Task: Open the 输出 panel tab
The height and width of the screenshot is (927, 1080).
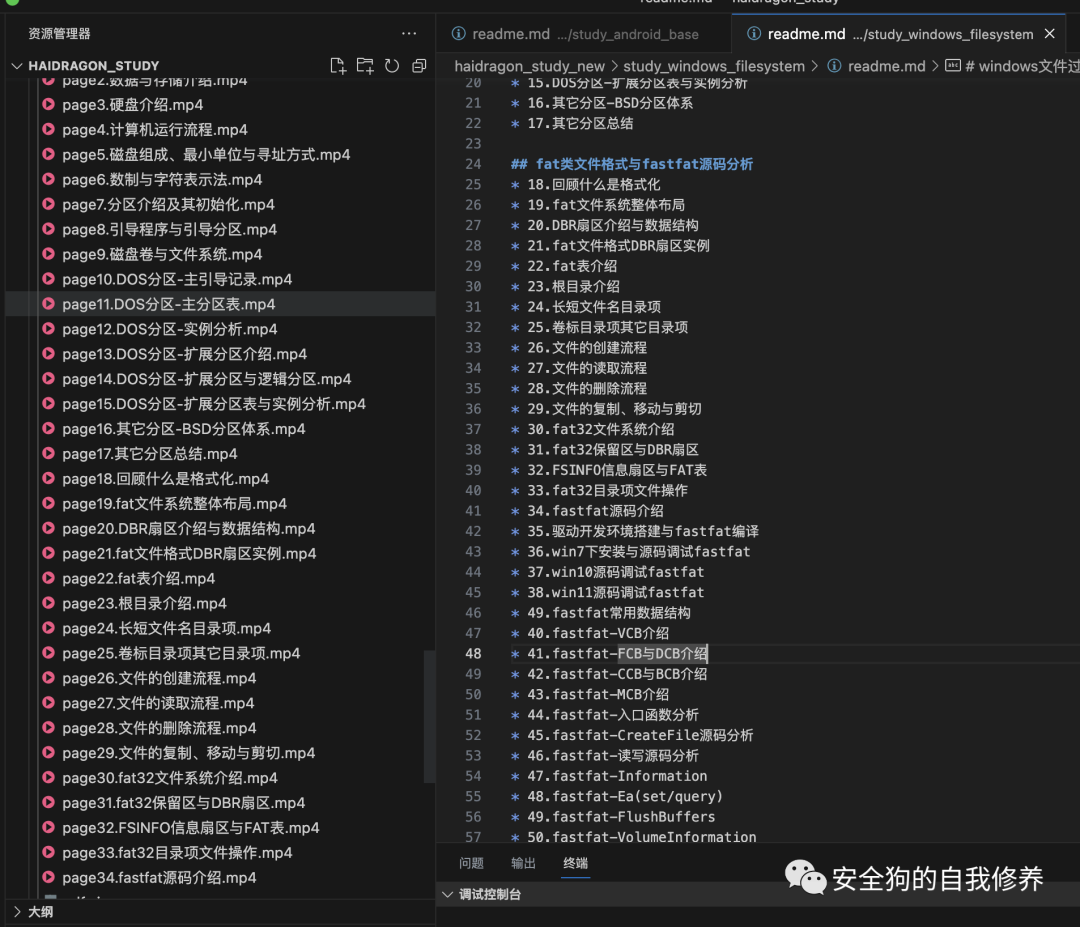Action: point(523,863)
